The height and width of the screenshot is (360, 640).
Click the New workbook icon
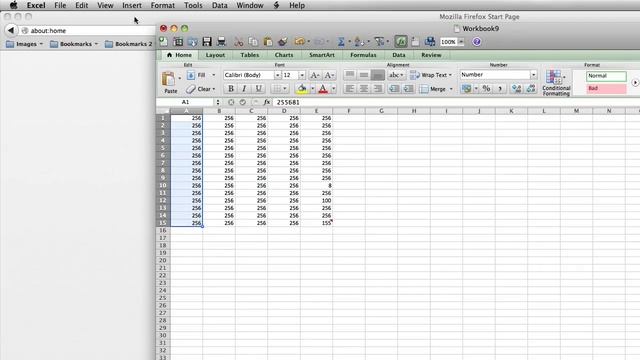click(163, 41)
